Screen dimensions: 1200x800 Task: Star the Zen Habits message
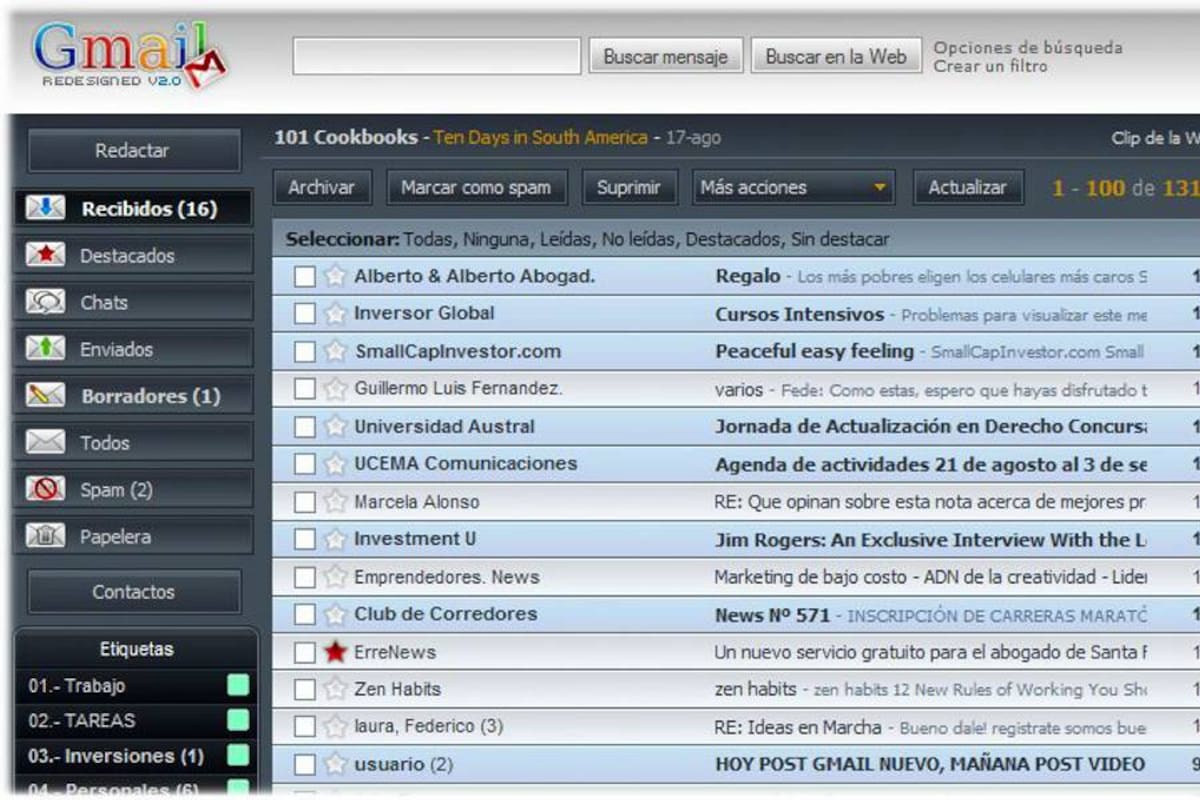pos(335,689)
